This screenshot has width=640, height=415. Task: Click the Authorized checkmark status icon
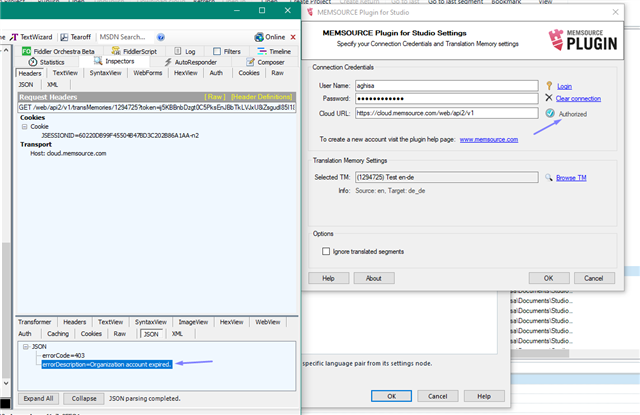point(549,114)
